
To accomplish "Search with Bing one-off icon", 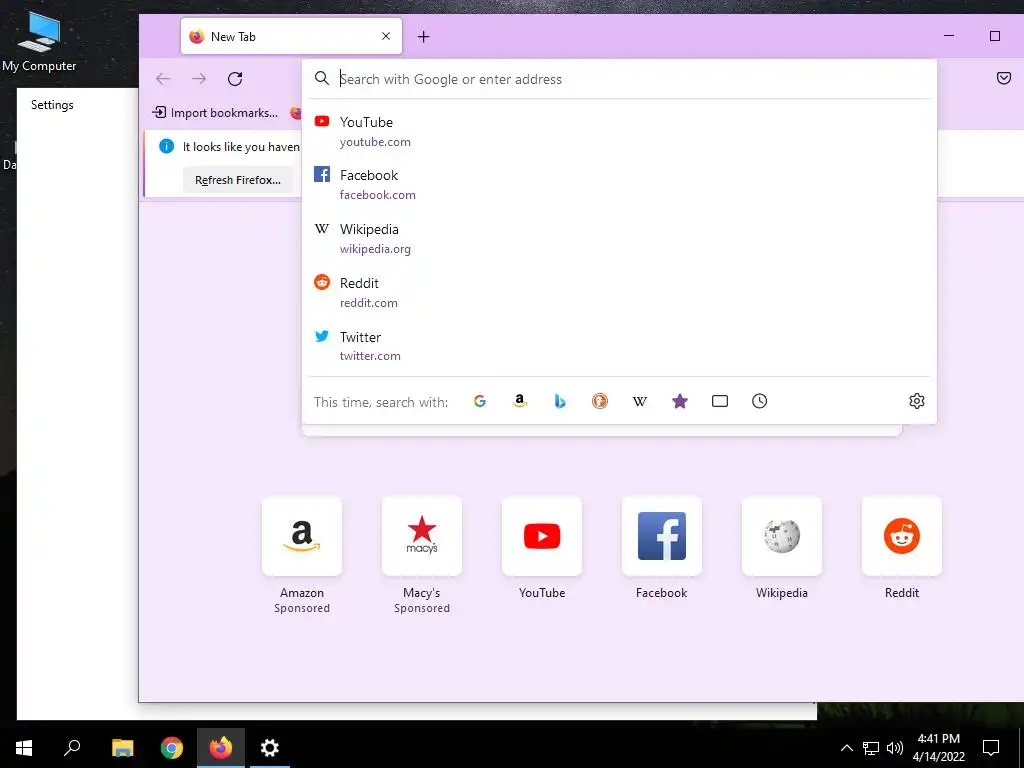I will point(560,401).
